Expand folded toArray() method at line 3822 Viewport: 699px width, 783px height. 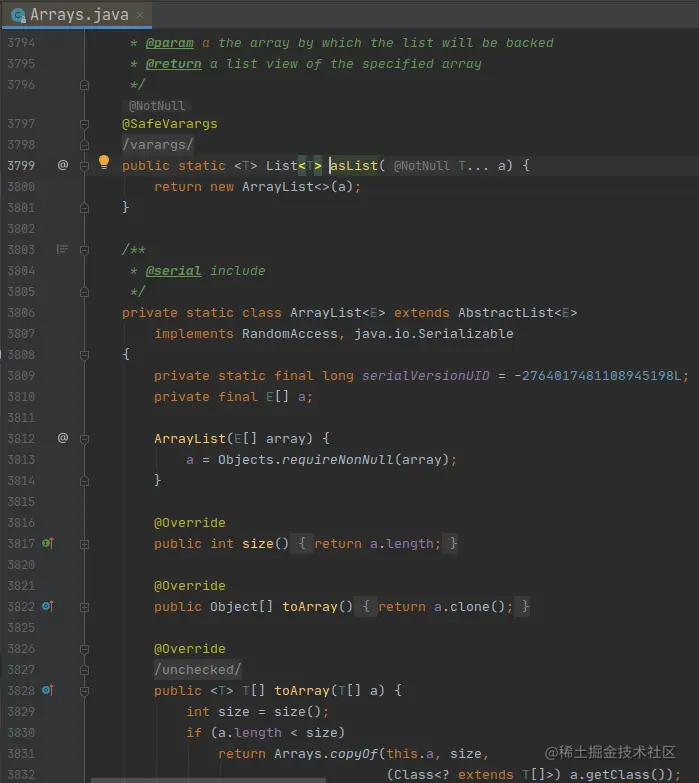click(84, 607)
